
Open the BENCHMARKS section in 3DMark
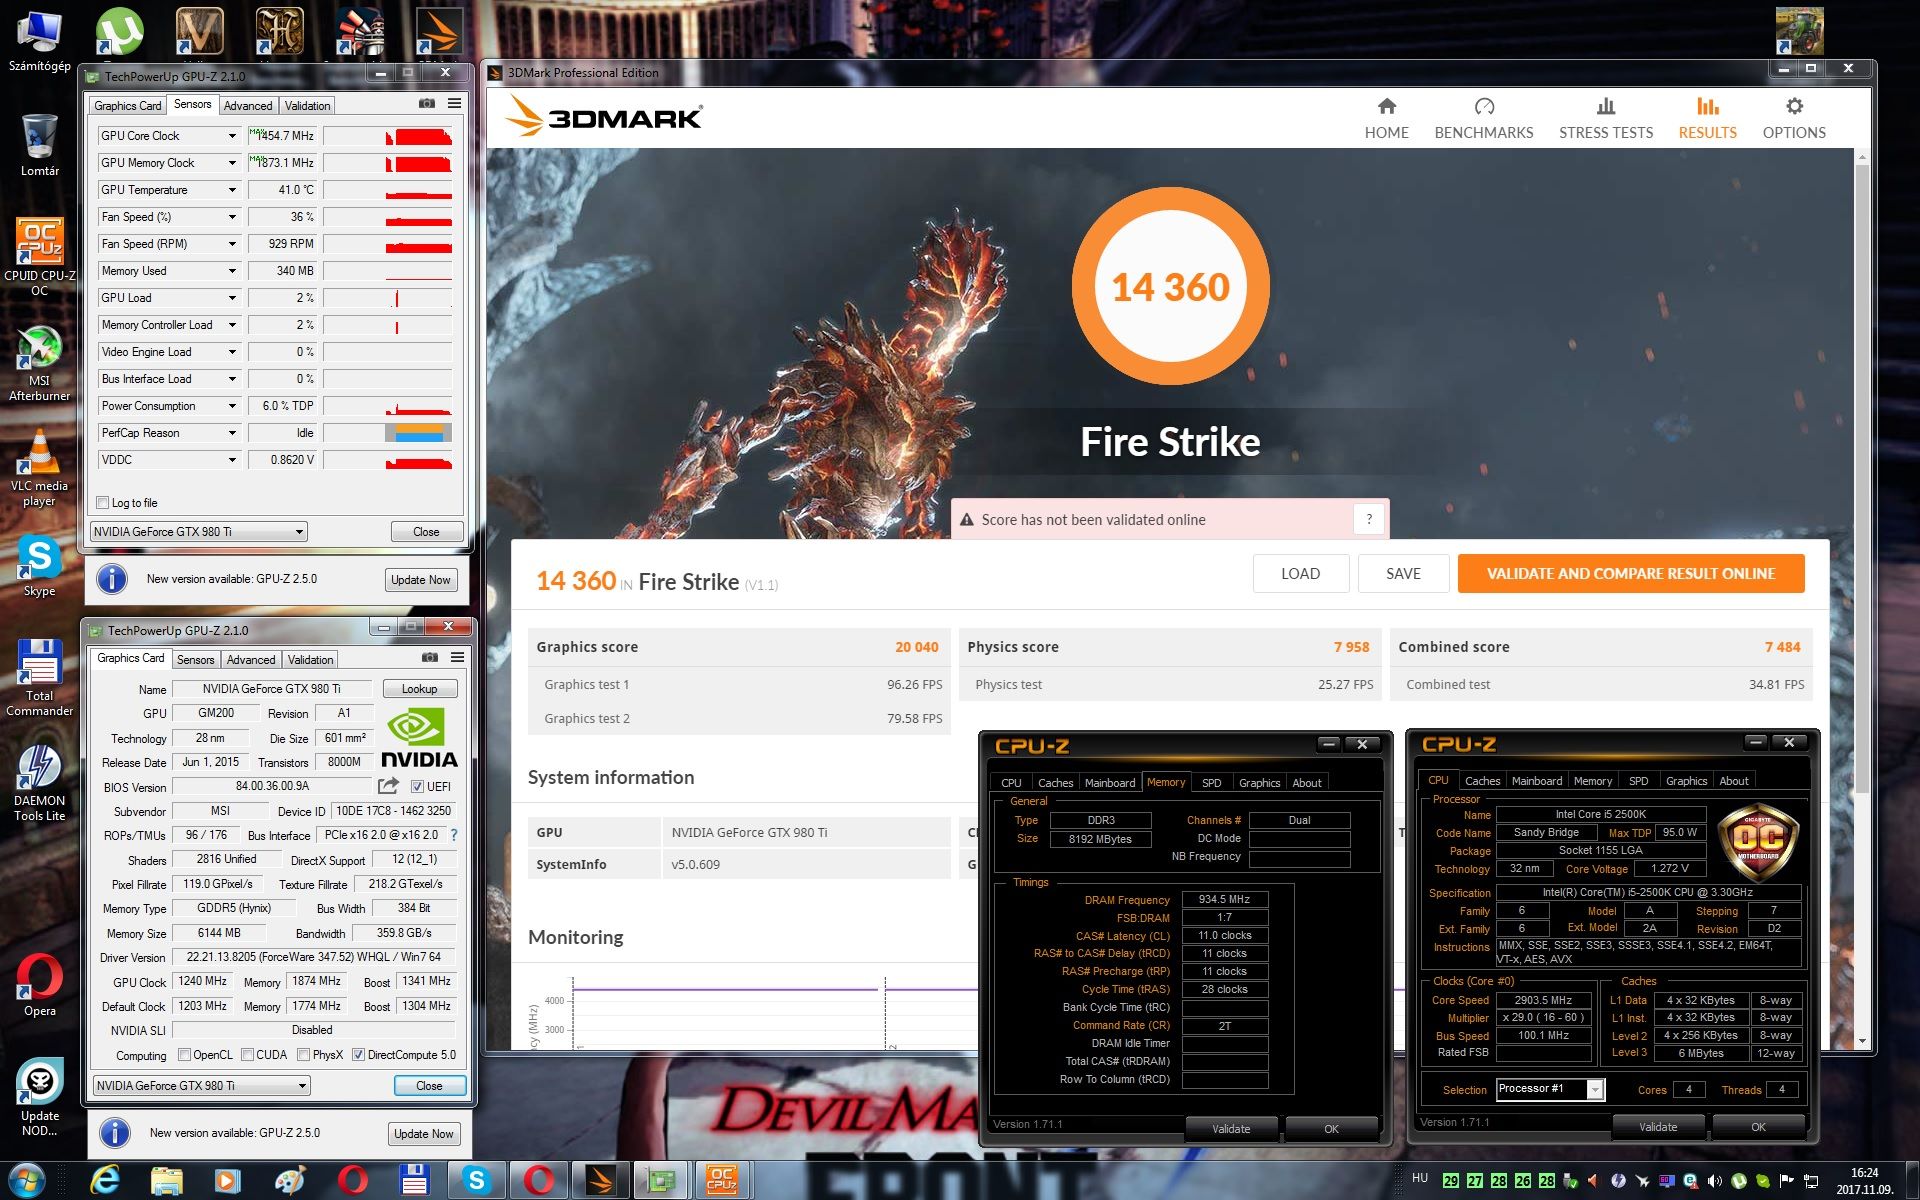pos(1483,118)
